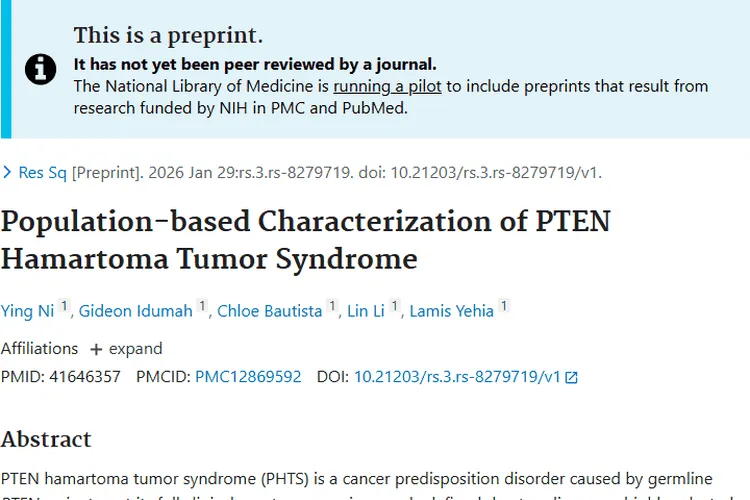The height and width of the screenshot is (500, 750).
Task: Click affiliation marker after Gideon Idumah
Action: (203, 307)
